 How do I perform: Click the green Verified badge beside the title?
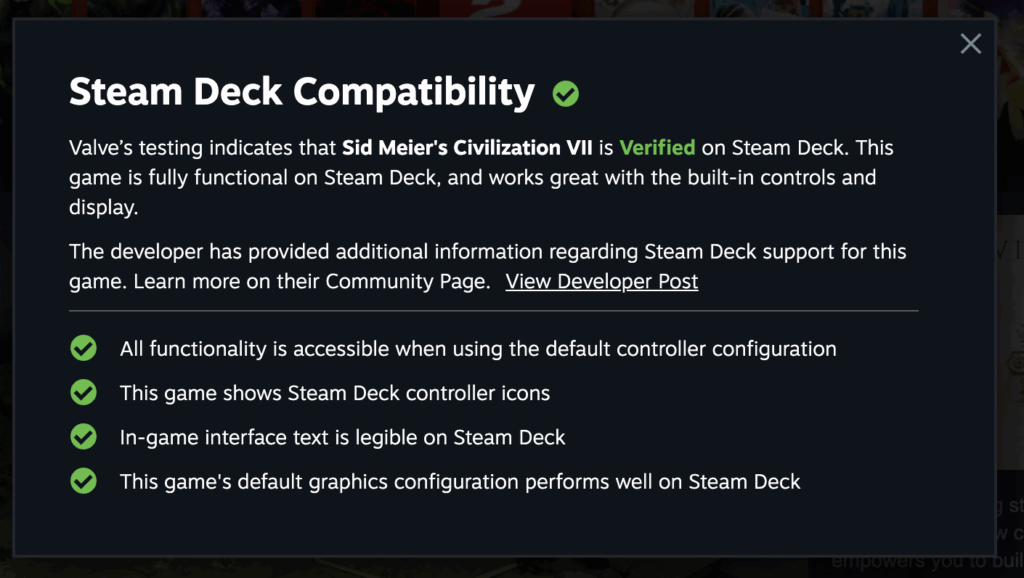pyautogui.click(x=566, y=94)
